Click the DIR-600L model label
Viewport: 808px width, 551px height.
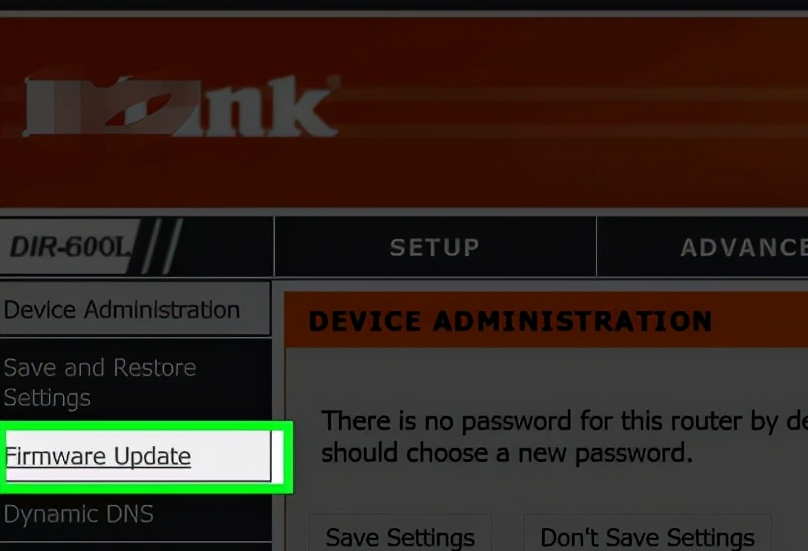tap(70, 247)
